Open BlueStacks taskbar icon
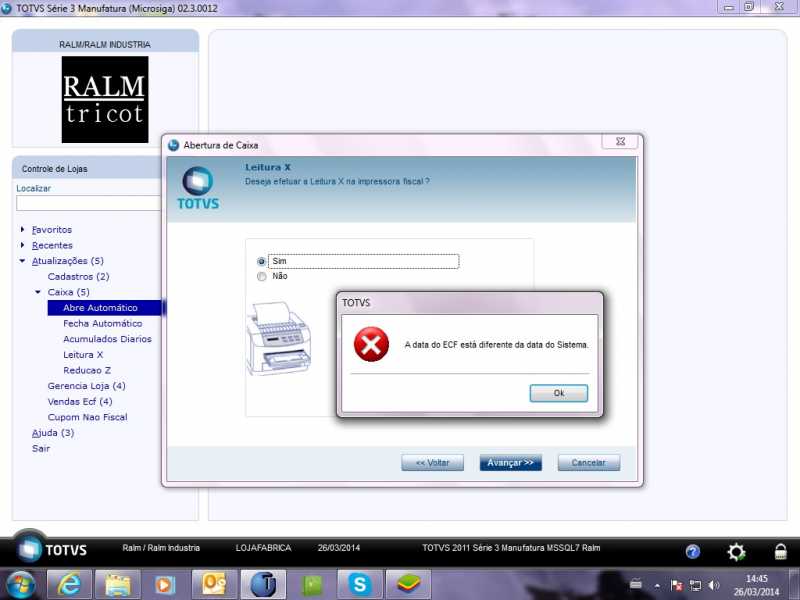The image size is (800, 600). tap(408, 585)
